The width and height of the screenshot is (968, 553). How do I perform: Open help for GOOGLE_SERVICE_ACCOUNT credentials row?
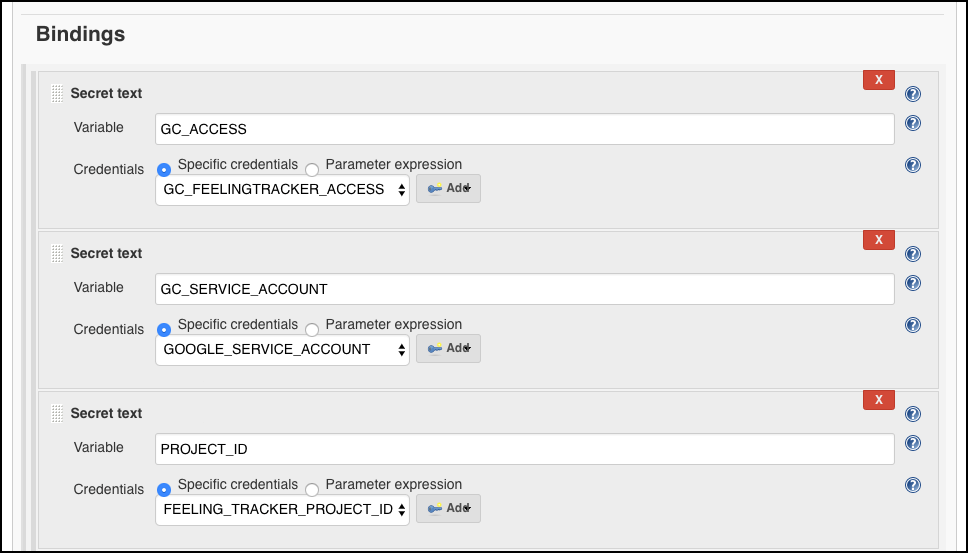pyautogui.click(x=912, y=325)
